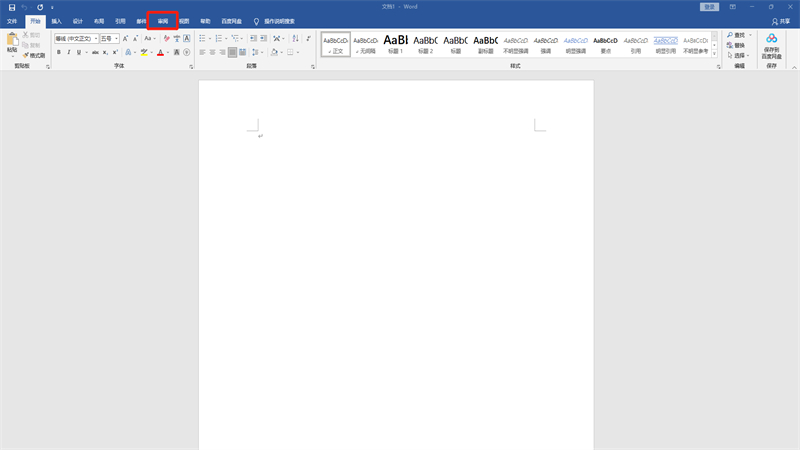This screenshot has height=450, width=800.
Task: Open the 百度网盘 ribbon tab
Action: [x=232, y=21]
